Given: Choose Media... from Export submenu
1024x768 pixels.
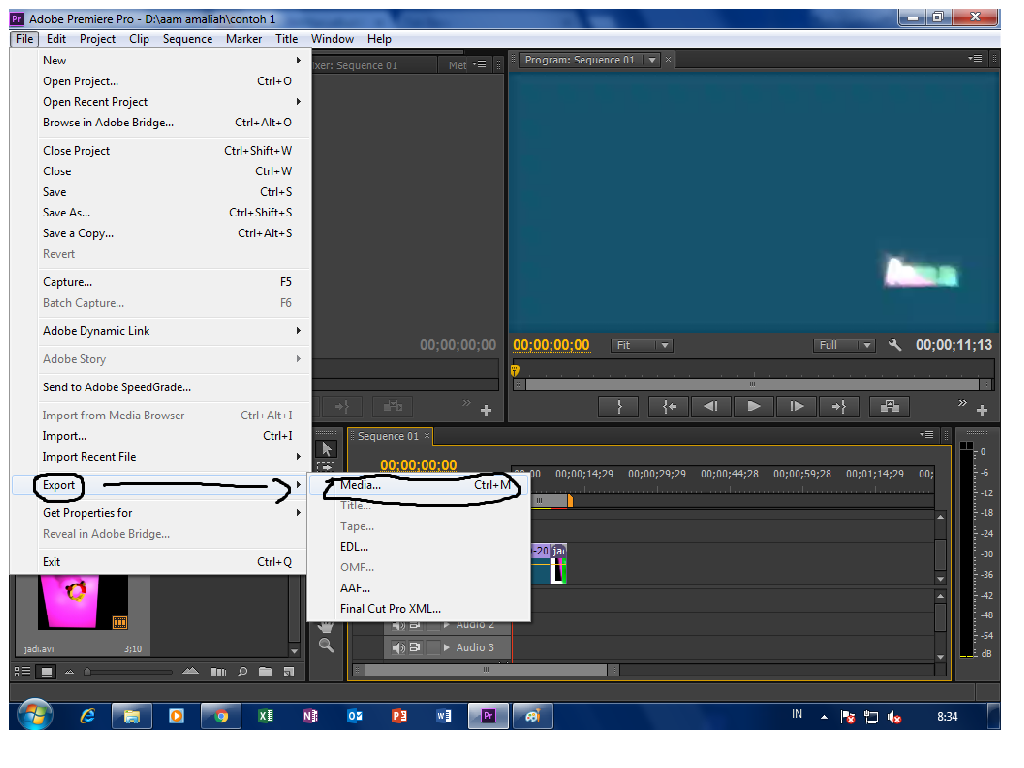Looking at the screenshot, I should tap(418, 485).
